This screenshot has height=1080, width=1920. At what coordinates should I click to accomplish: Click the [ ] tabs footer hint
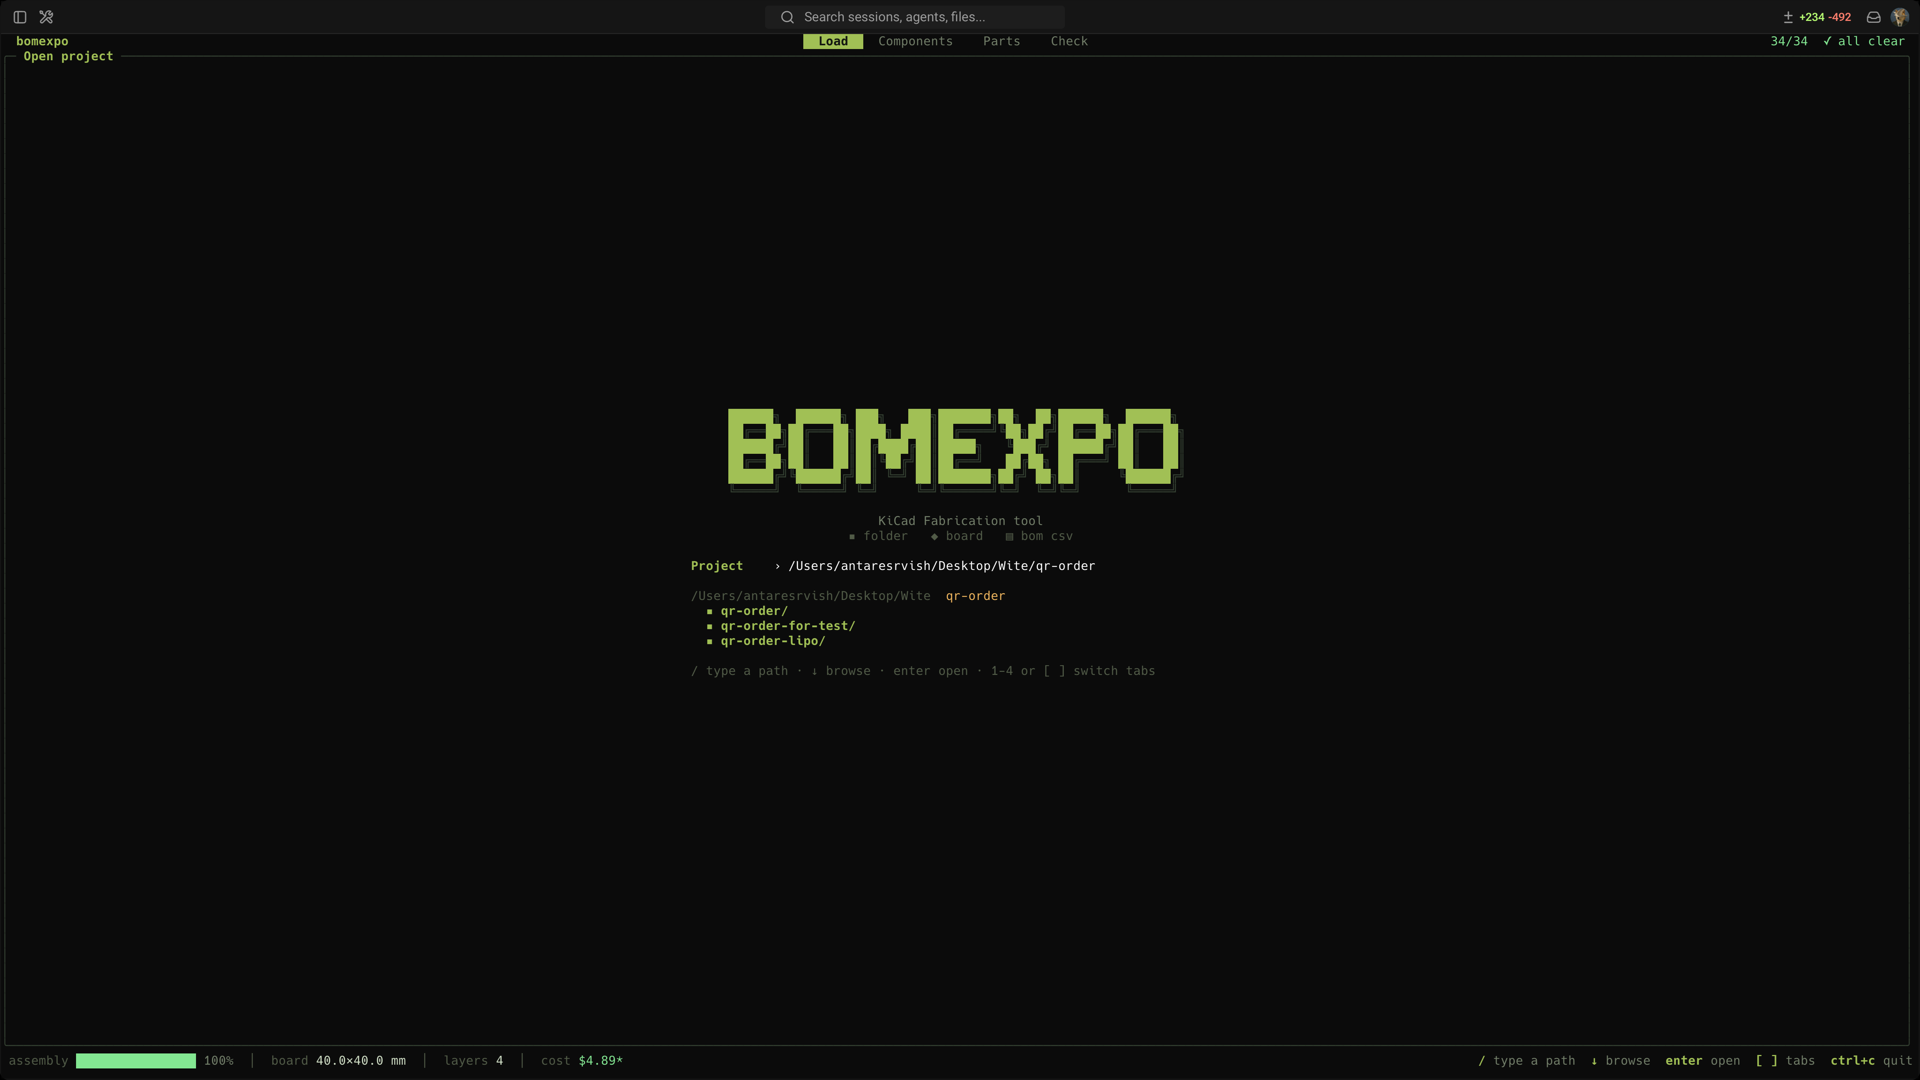pyautogui.click(x=1785, y=1061)
